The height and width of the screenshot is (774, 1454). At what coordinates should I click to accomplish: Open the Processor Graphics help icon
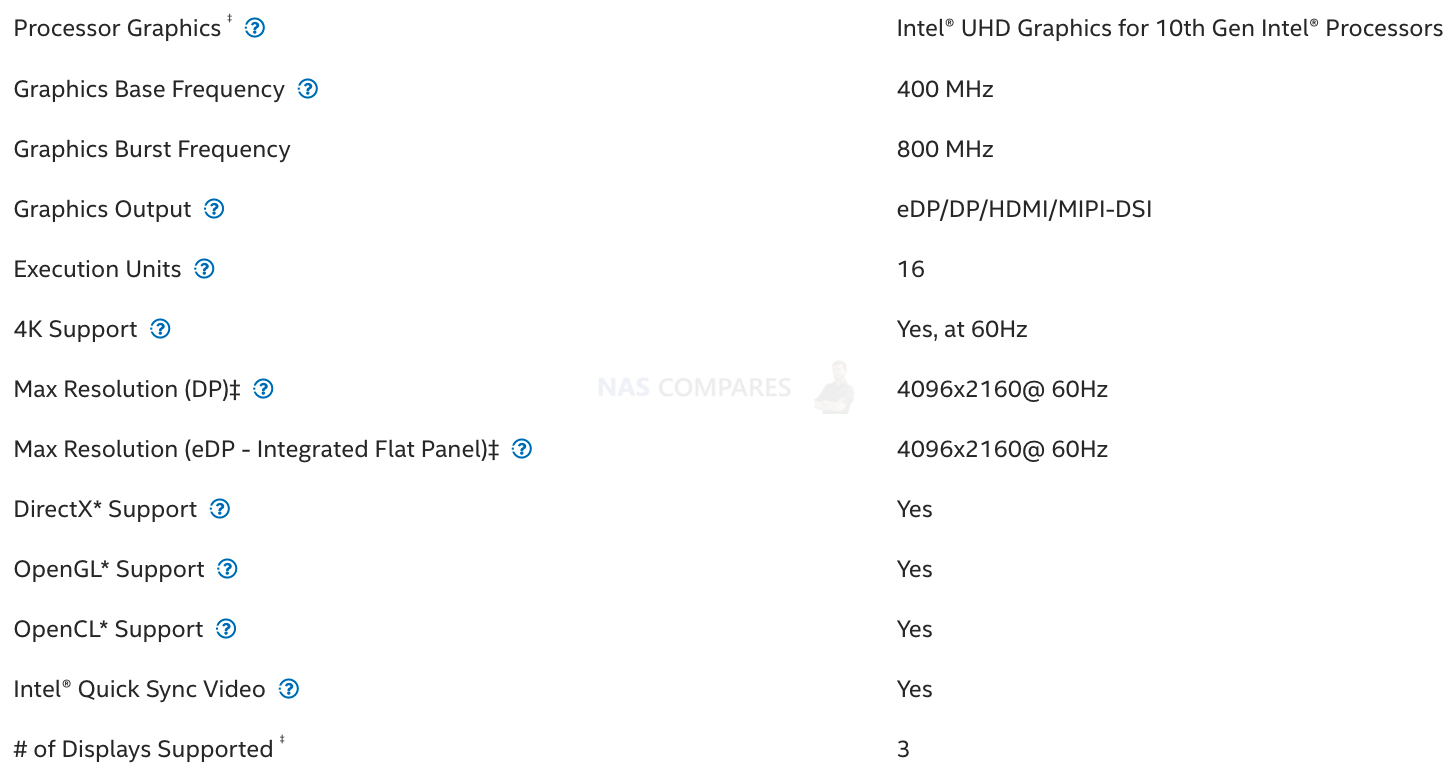click(x=255, y=28)
